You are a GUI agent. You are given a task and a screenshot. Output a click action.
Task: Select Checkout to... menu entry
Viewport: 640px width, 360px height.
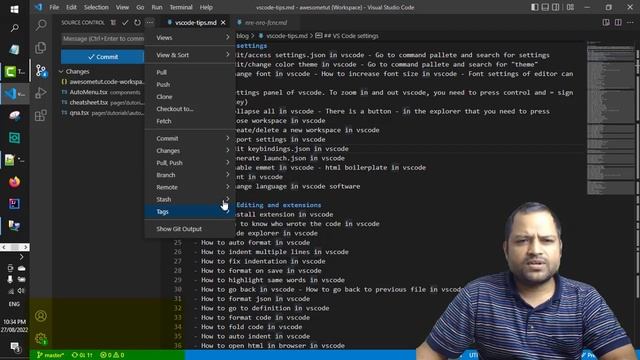(190, 109)
